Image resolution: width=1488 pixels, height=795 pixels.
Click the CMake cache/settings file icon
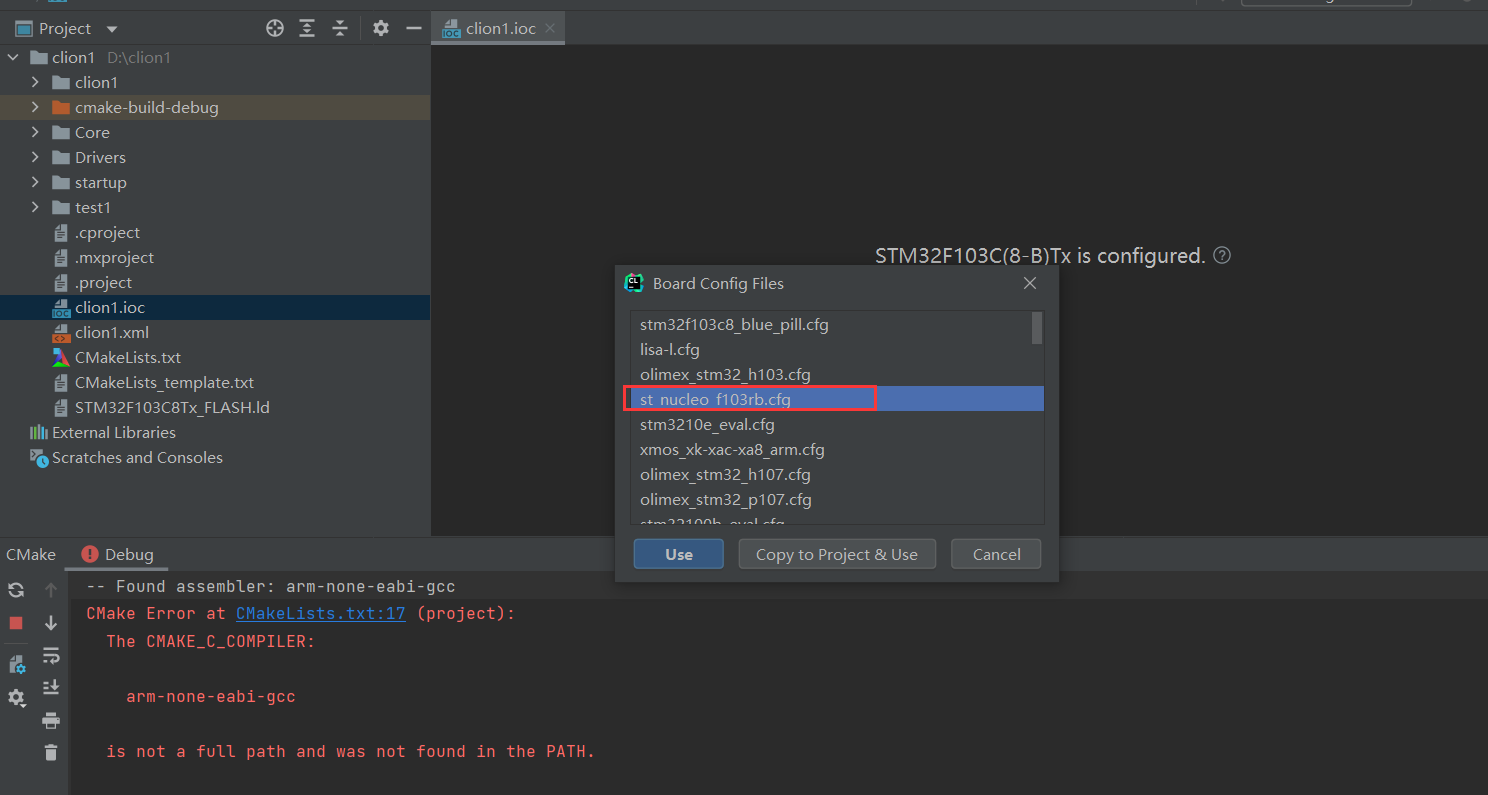16,664
